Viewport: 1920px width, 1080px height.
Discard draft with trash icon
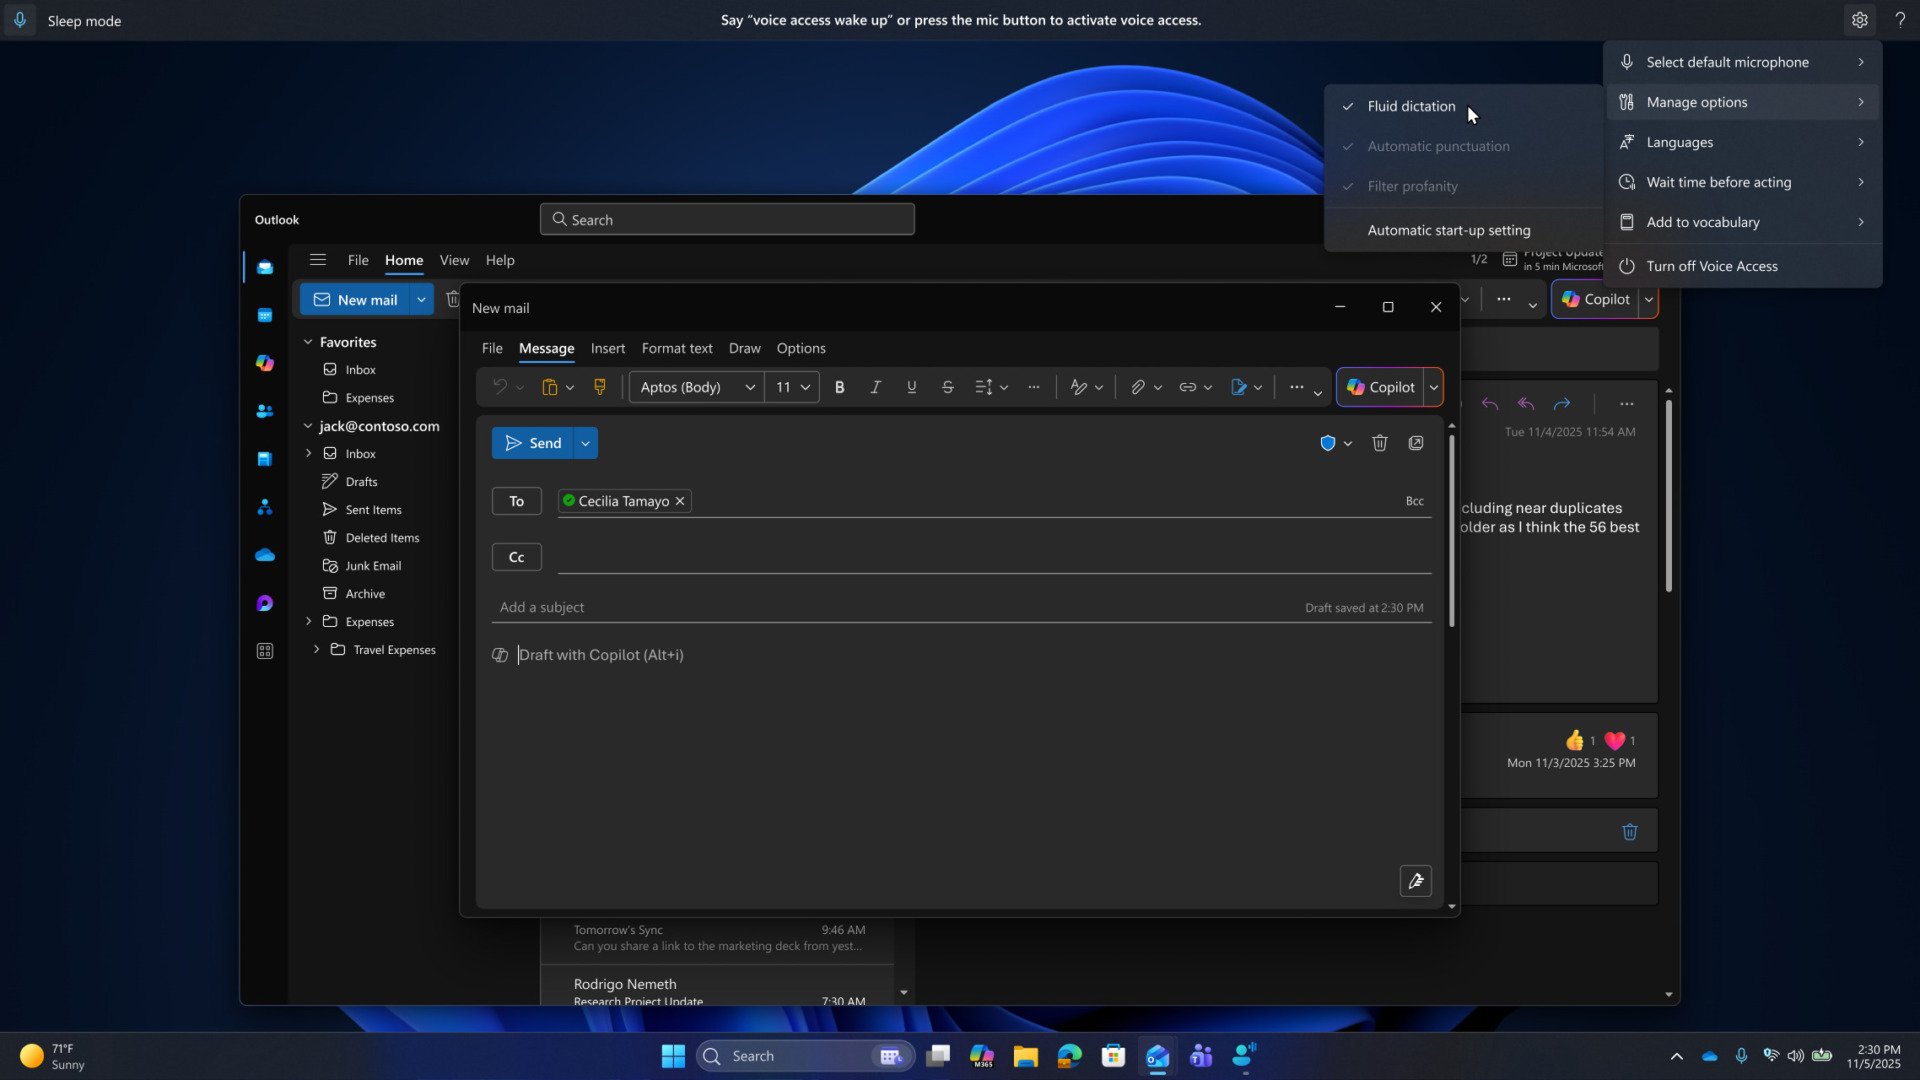(x=1379, y=443)
